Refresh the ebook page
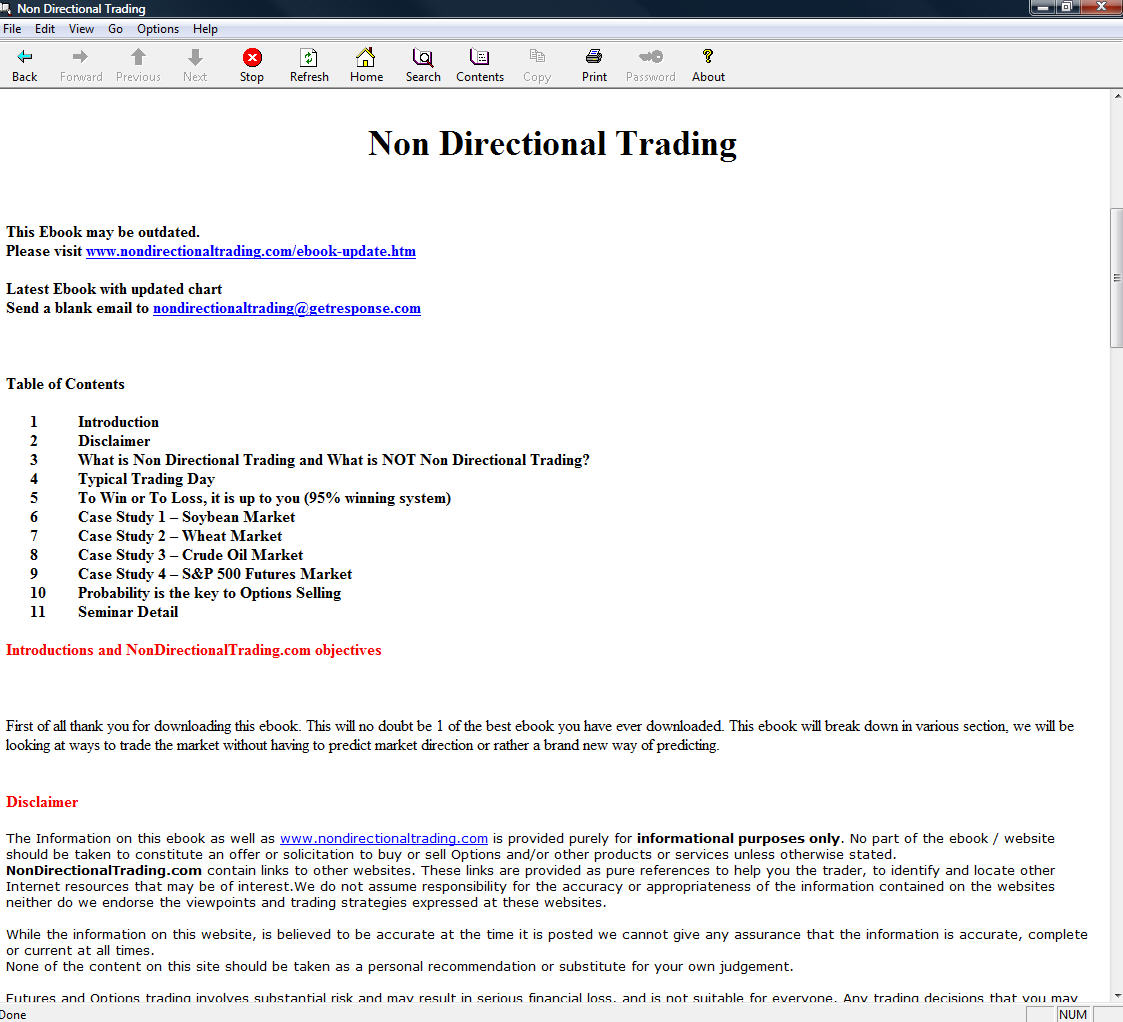Image resolution: width=1123 pixels, height=1022 pixels. (x=309, y=65)
